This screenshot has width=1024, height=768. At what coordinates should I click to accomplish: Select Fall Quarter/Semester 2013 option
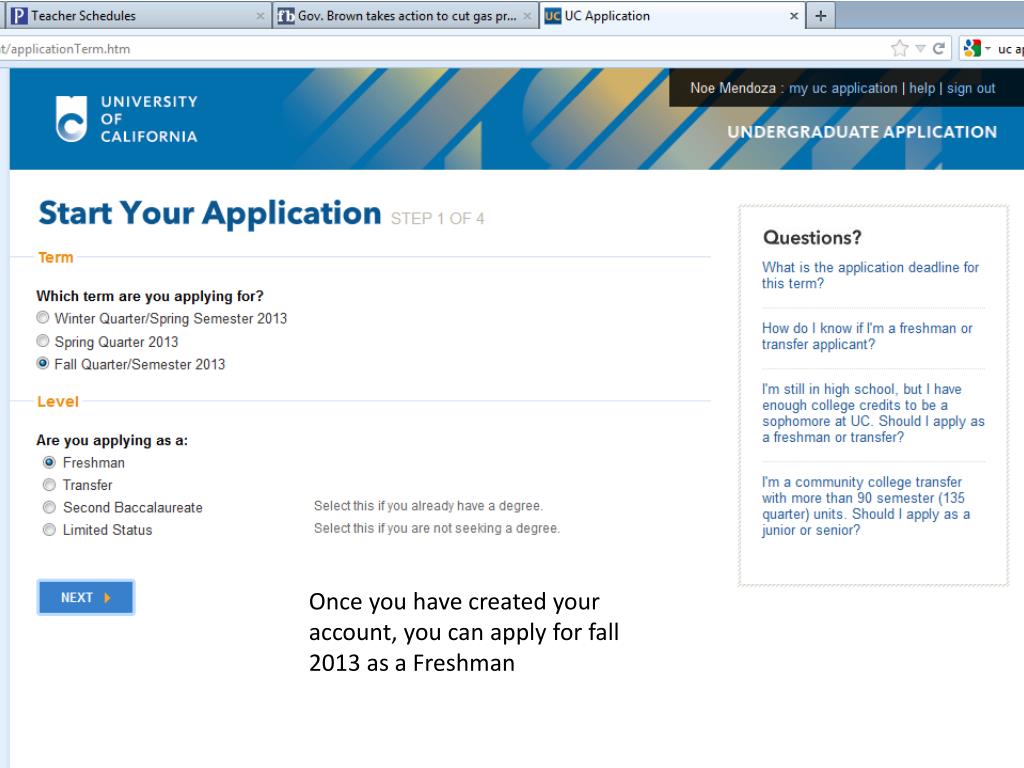42,363
